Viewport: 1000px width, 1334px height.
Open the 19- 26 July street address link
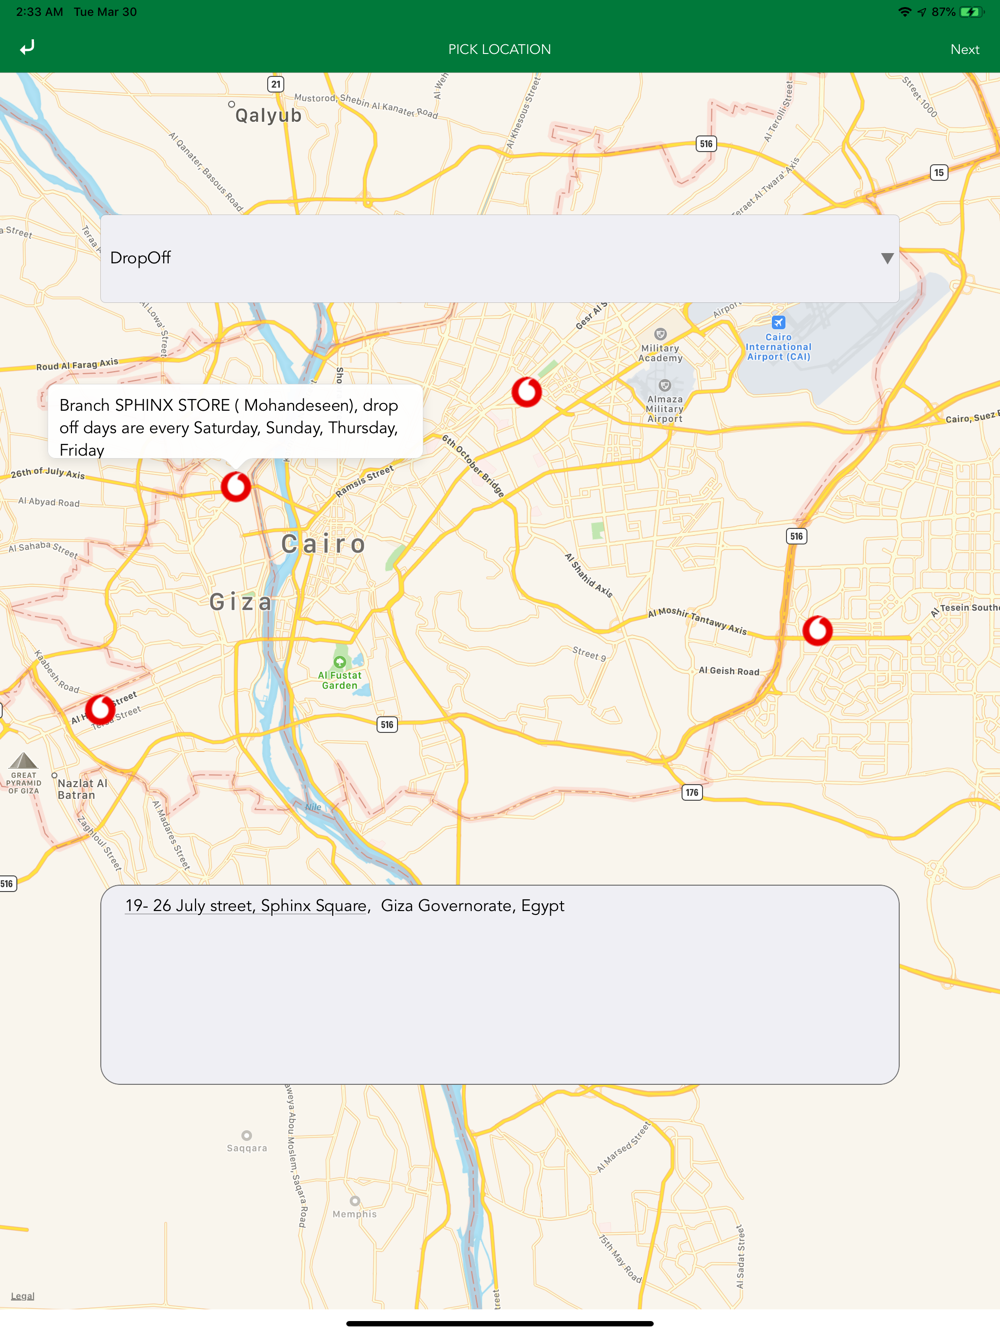point(246,906)
